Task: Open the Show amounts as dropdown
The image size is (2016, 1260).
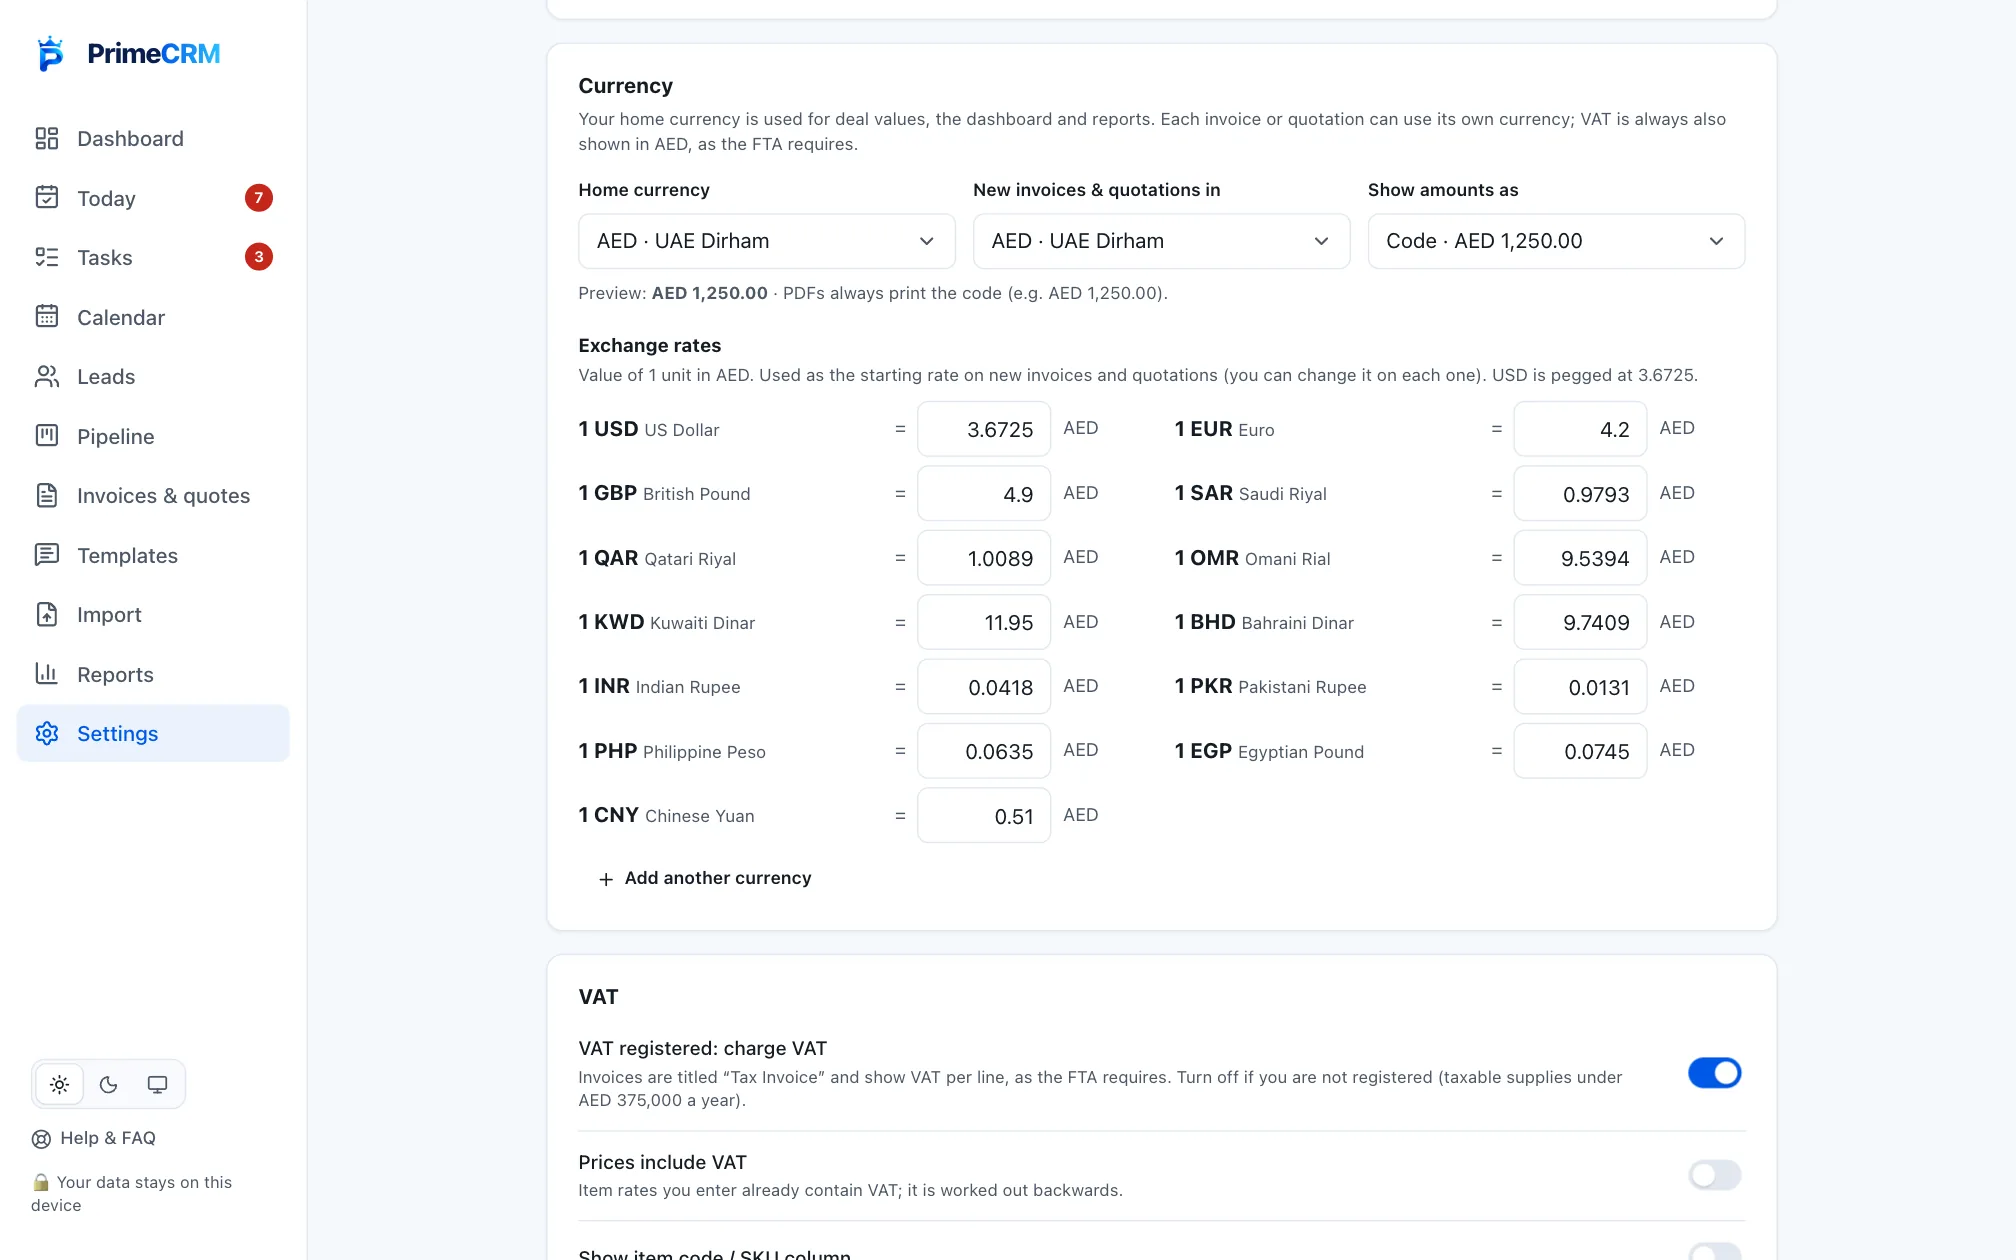Action: tap(1556, 241)
